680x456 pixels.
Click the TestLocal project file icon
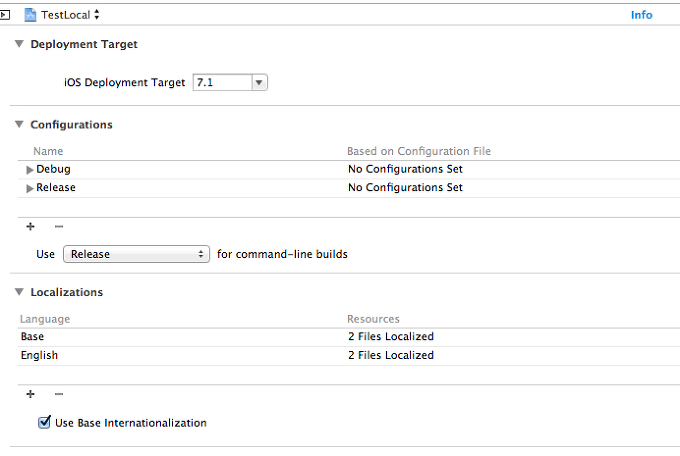pos(30,15)
